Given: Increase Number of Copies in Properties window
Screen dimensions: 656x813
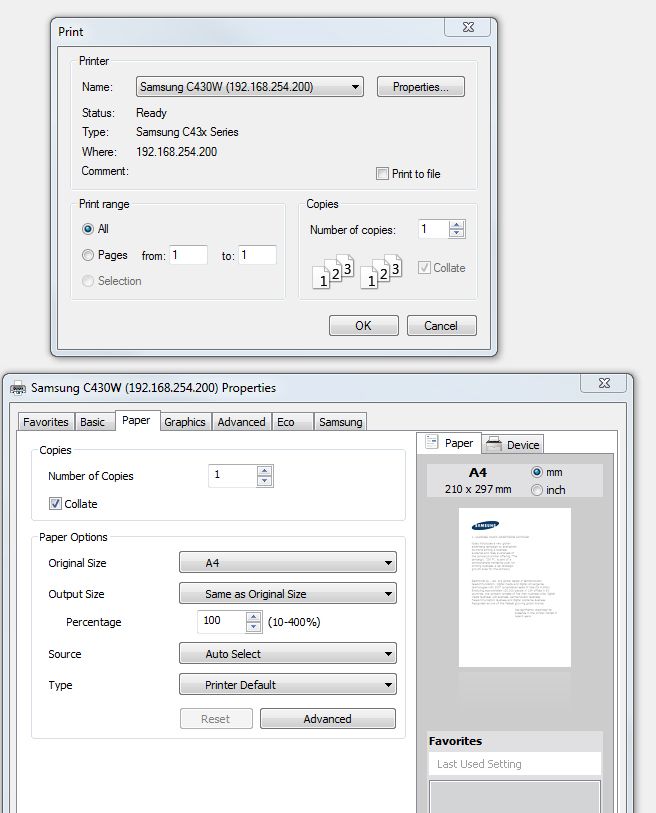Looking at the screenshot, I should [x=264, y=471].
